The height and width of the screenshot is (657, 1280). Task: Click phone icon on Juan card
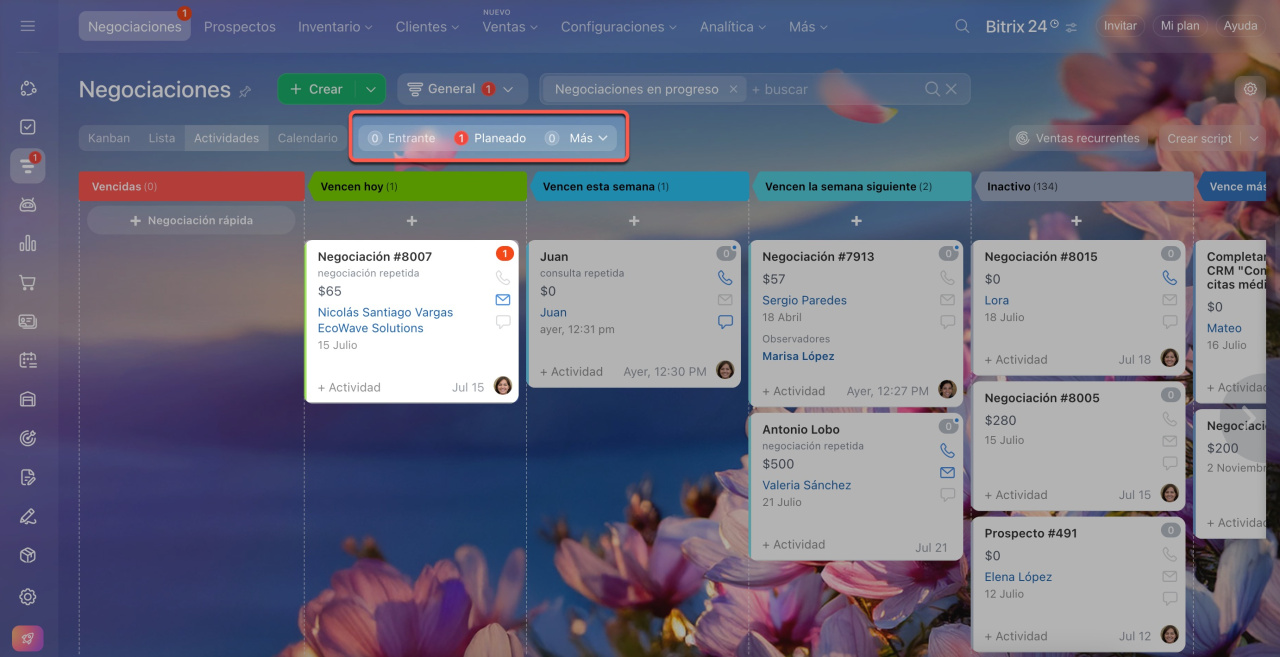tap(725, 278)
